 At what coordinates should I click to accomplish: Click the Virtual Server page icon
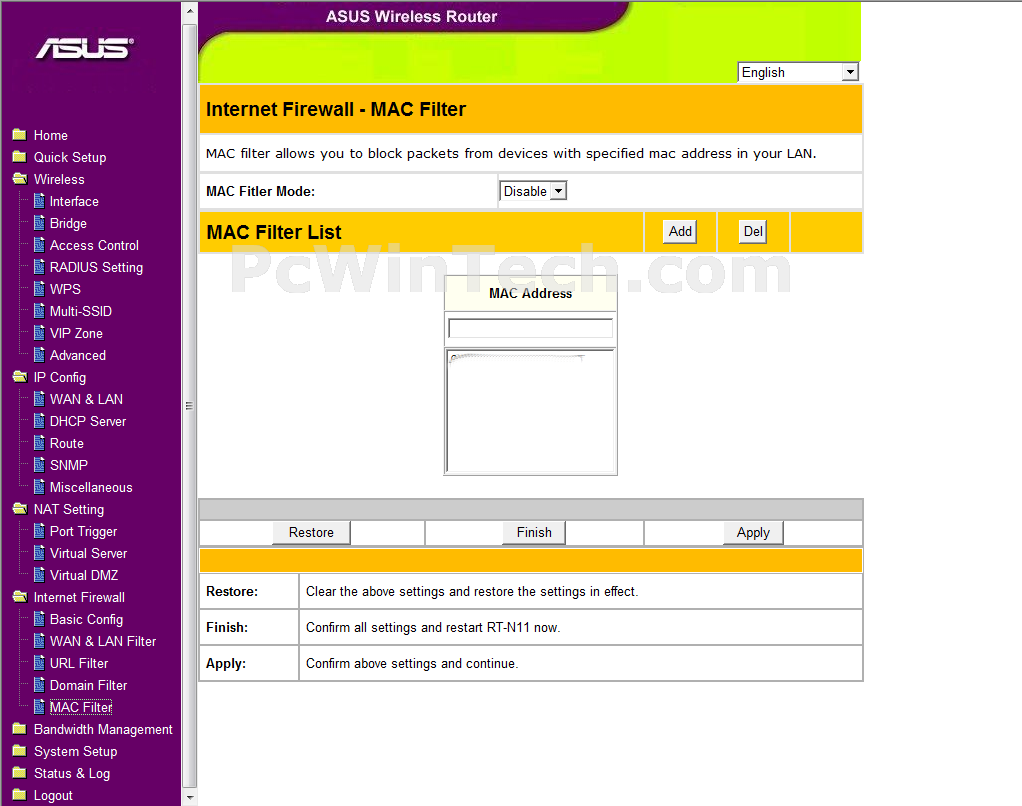[39, 553]
